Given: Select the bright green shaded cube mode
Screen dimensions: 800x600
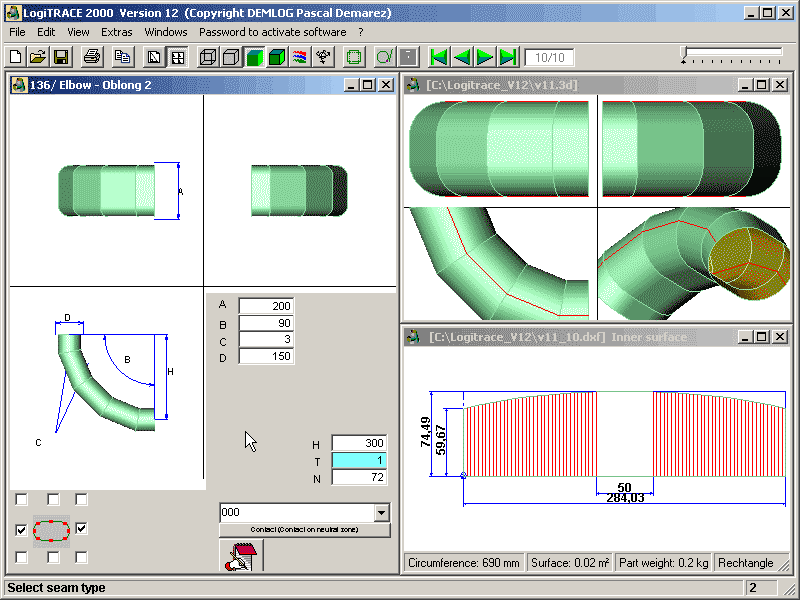Looking at the screenshot, I should pyautogui.click(x=254, y=57).
